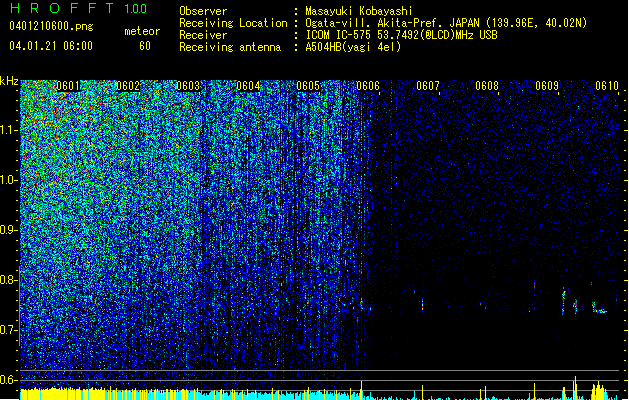
Task: Click the 0.7 kHz axis label
Action: (x=8, y=330)
